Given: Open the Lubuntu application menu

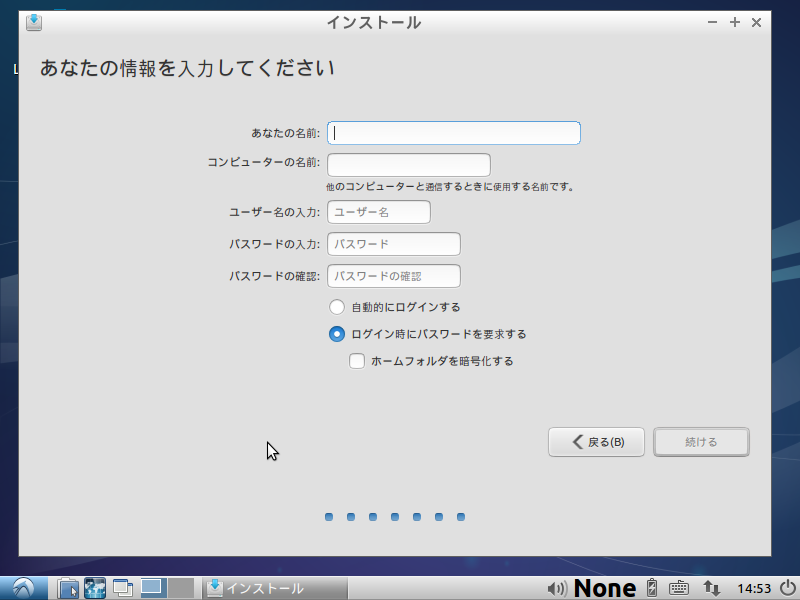Looking at the screenshot, I should (21, 588).
